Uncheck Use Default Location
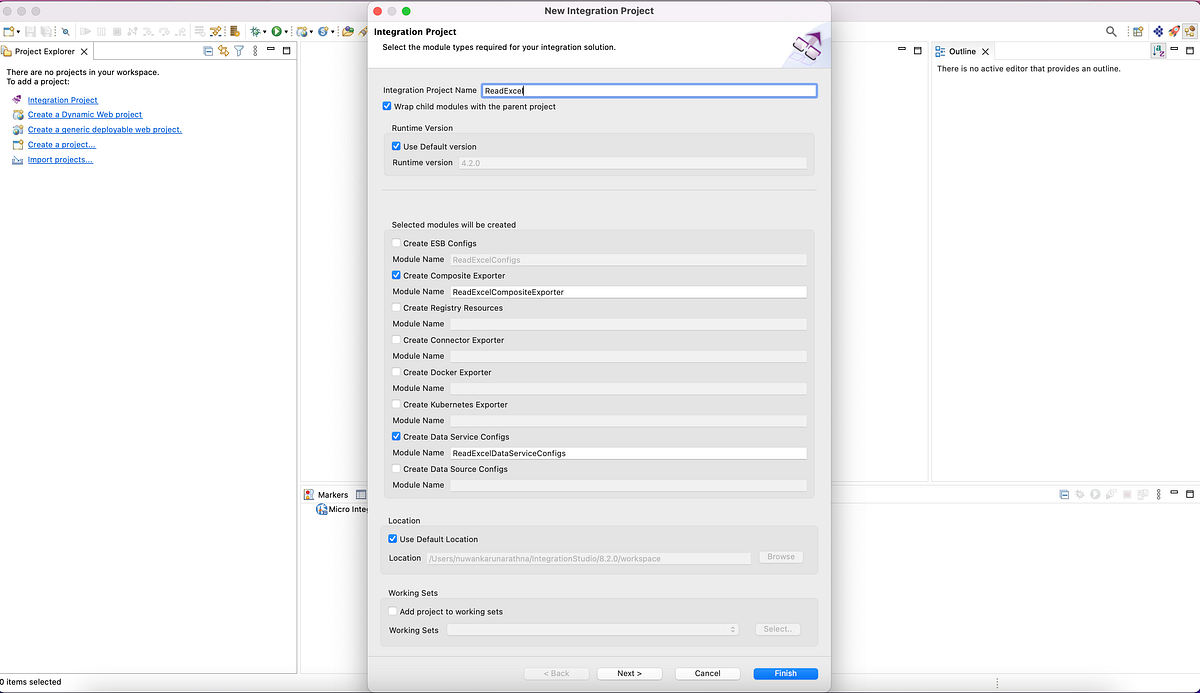This screenshot has height=693, width=1200. click(393, 539)
